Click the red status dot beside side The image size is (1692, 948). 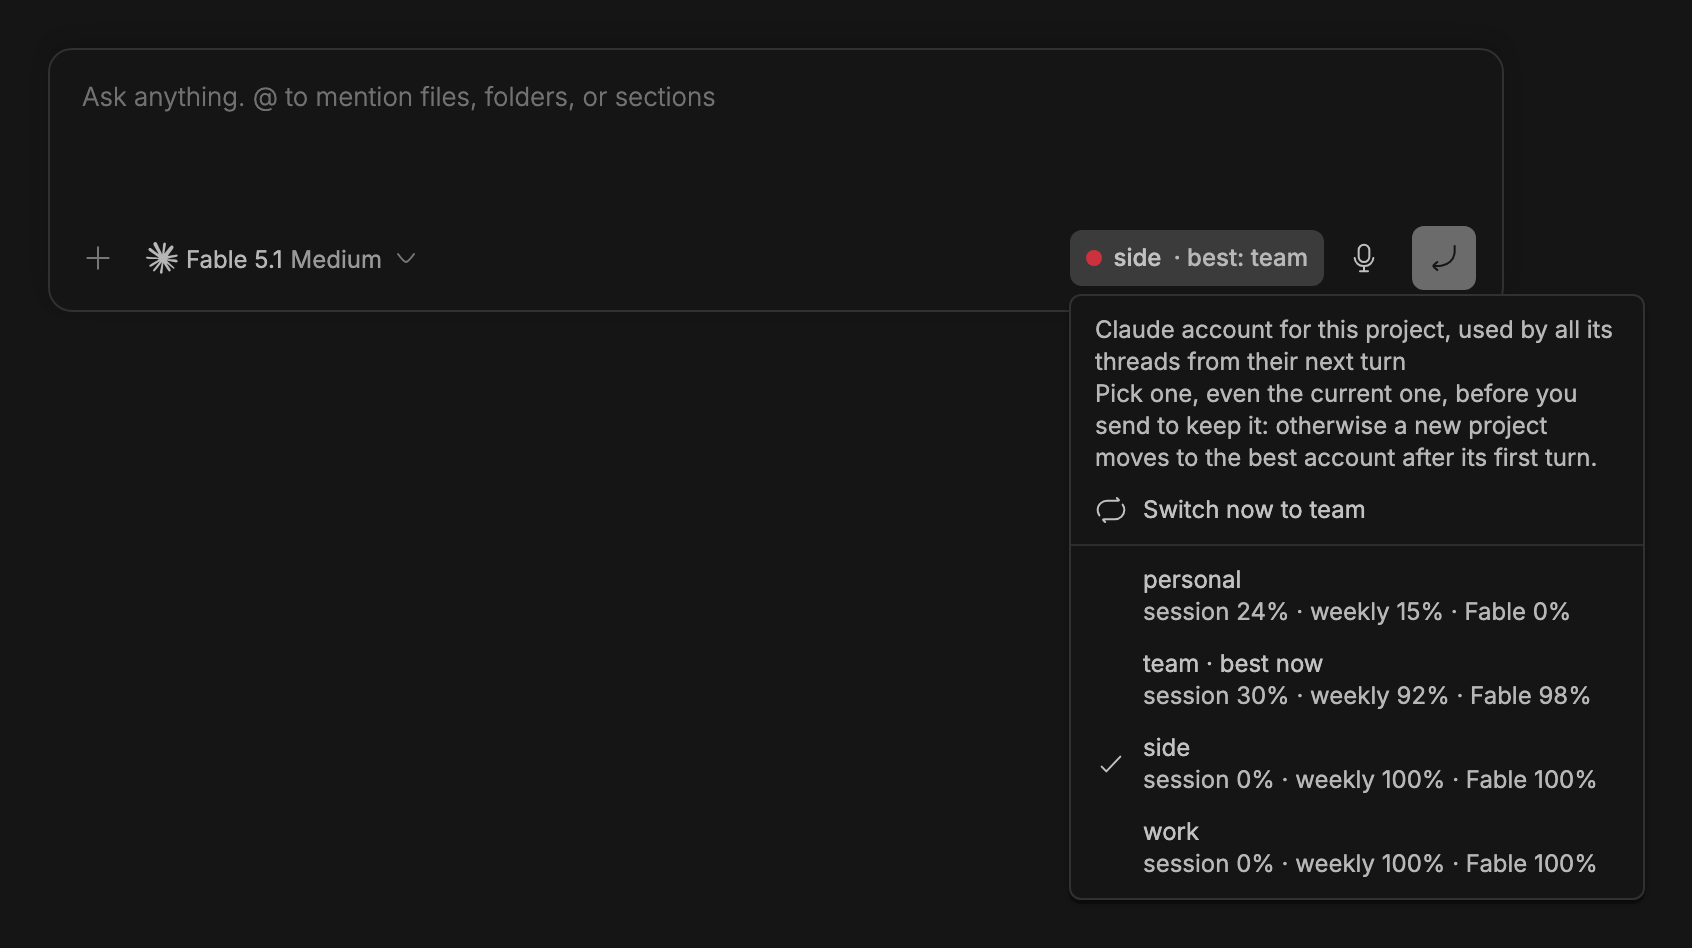click(x=1094, y=258)
